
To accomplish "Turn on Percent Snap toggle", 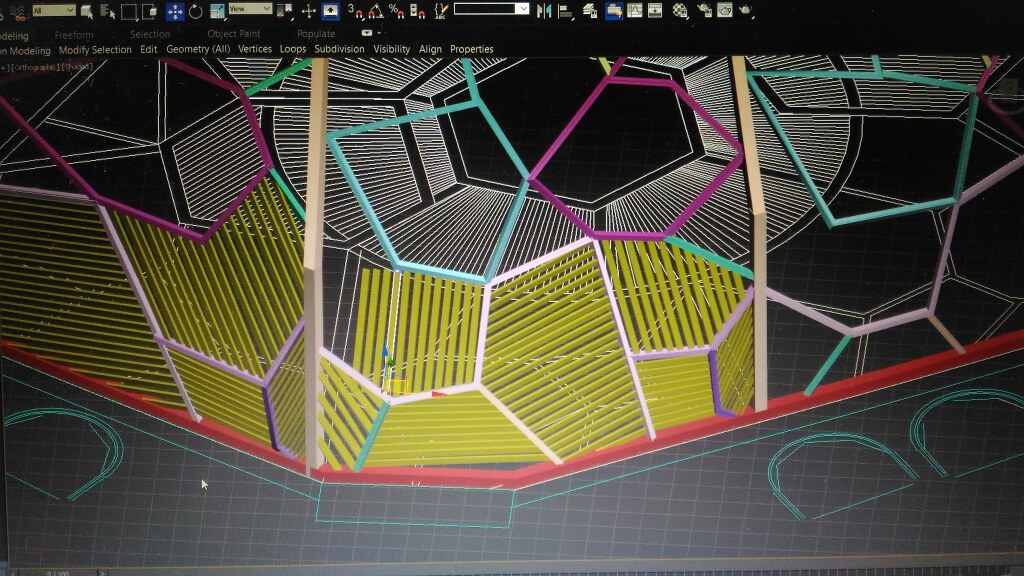I will point(396,11).
